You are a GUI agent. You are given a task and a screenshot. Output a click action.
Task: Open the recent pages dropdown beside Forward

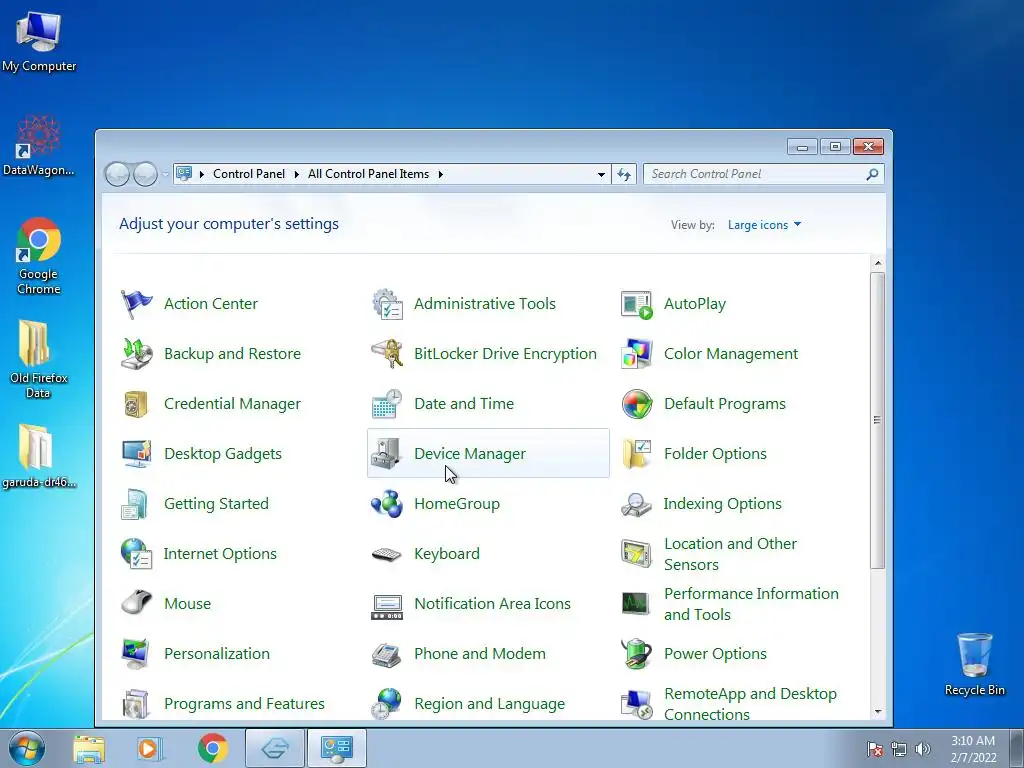coord(165,174)
